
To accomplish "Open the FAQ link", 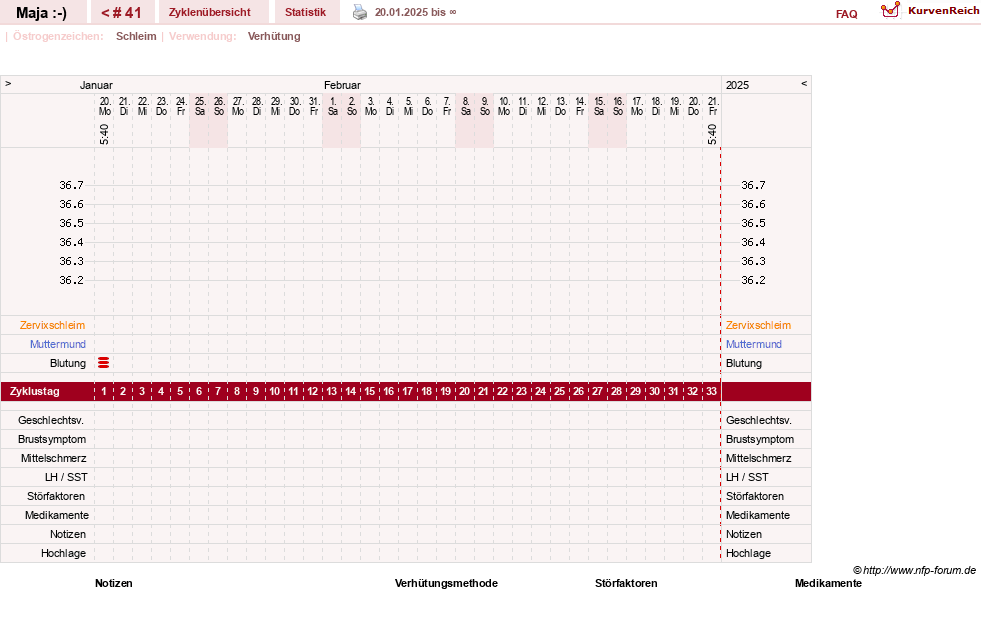I will click(x=846, y=14).
